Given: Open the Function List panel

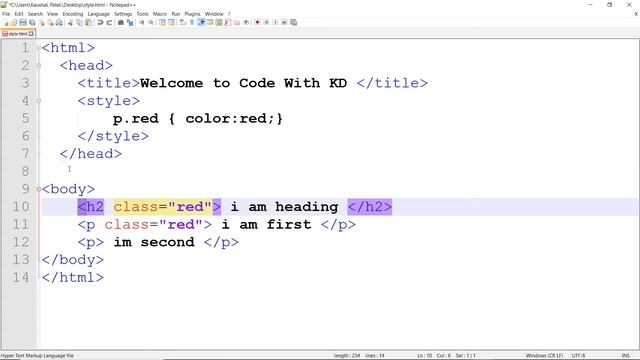Looking at the screenshot, I should click(x=228, y=22).
